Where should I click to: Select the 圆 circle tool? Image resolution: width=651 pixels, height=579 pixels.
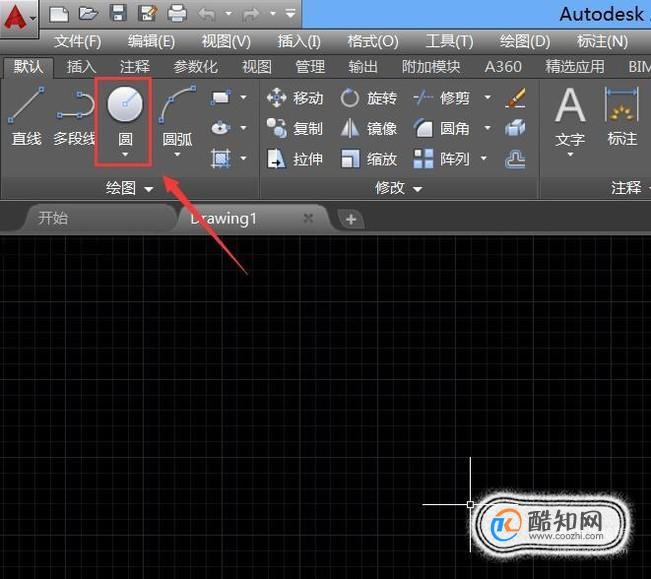pos(125,114)
